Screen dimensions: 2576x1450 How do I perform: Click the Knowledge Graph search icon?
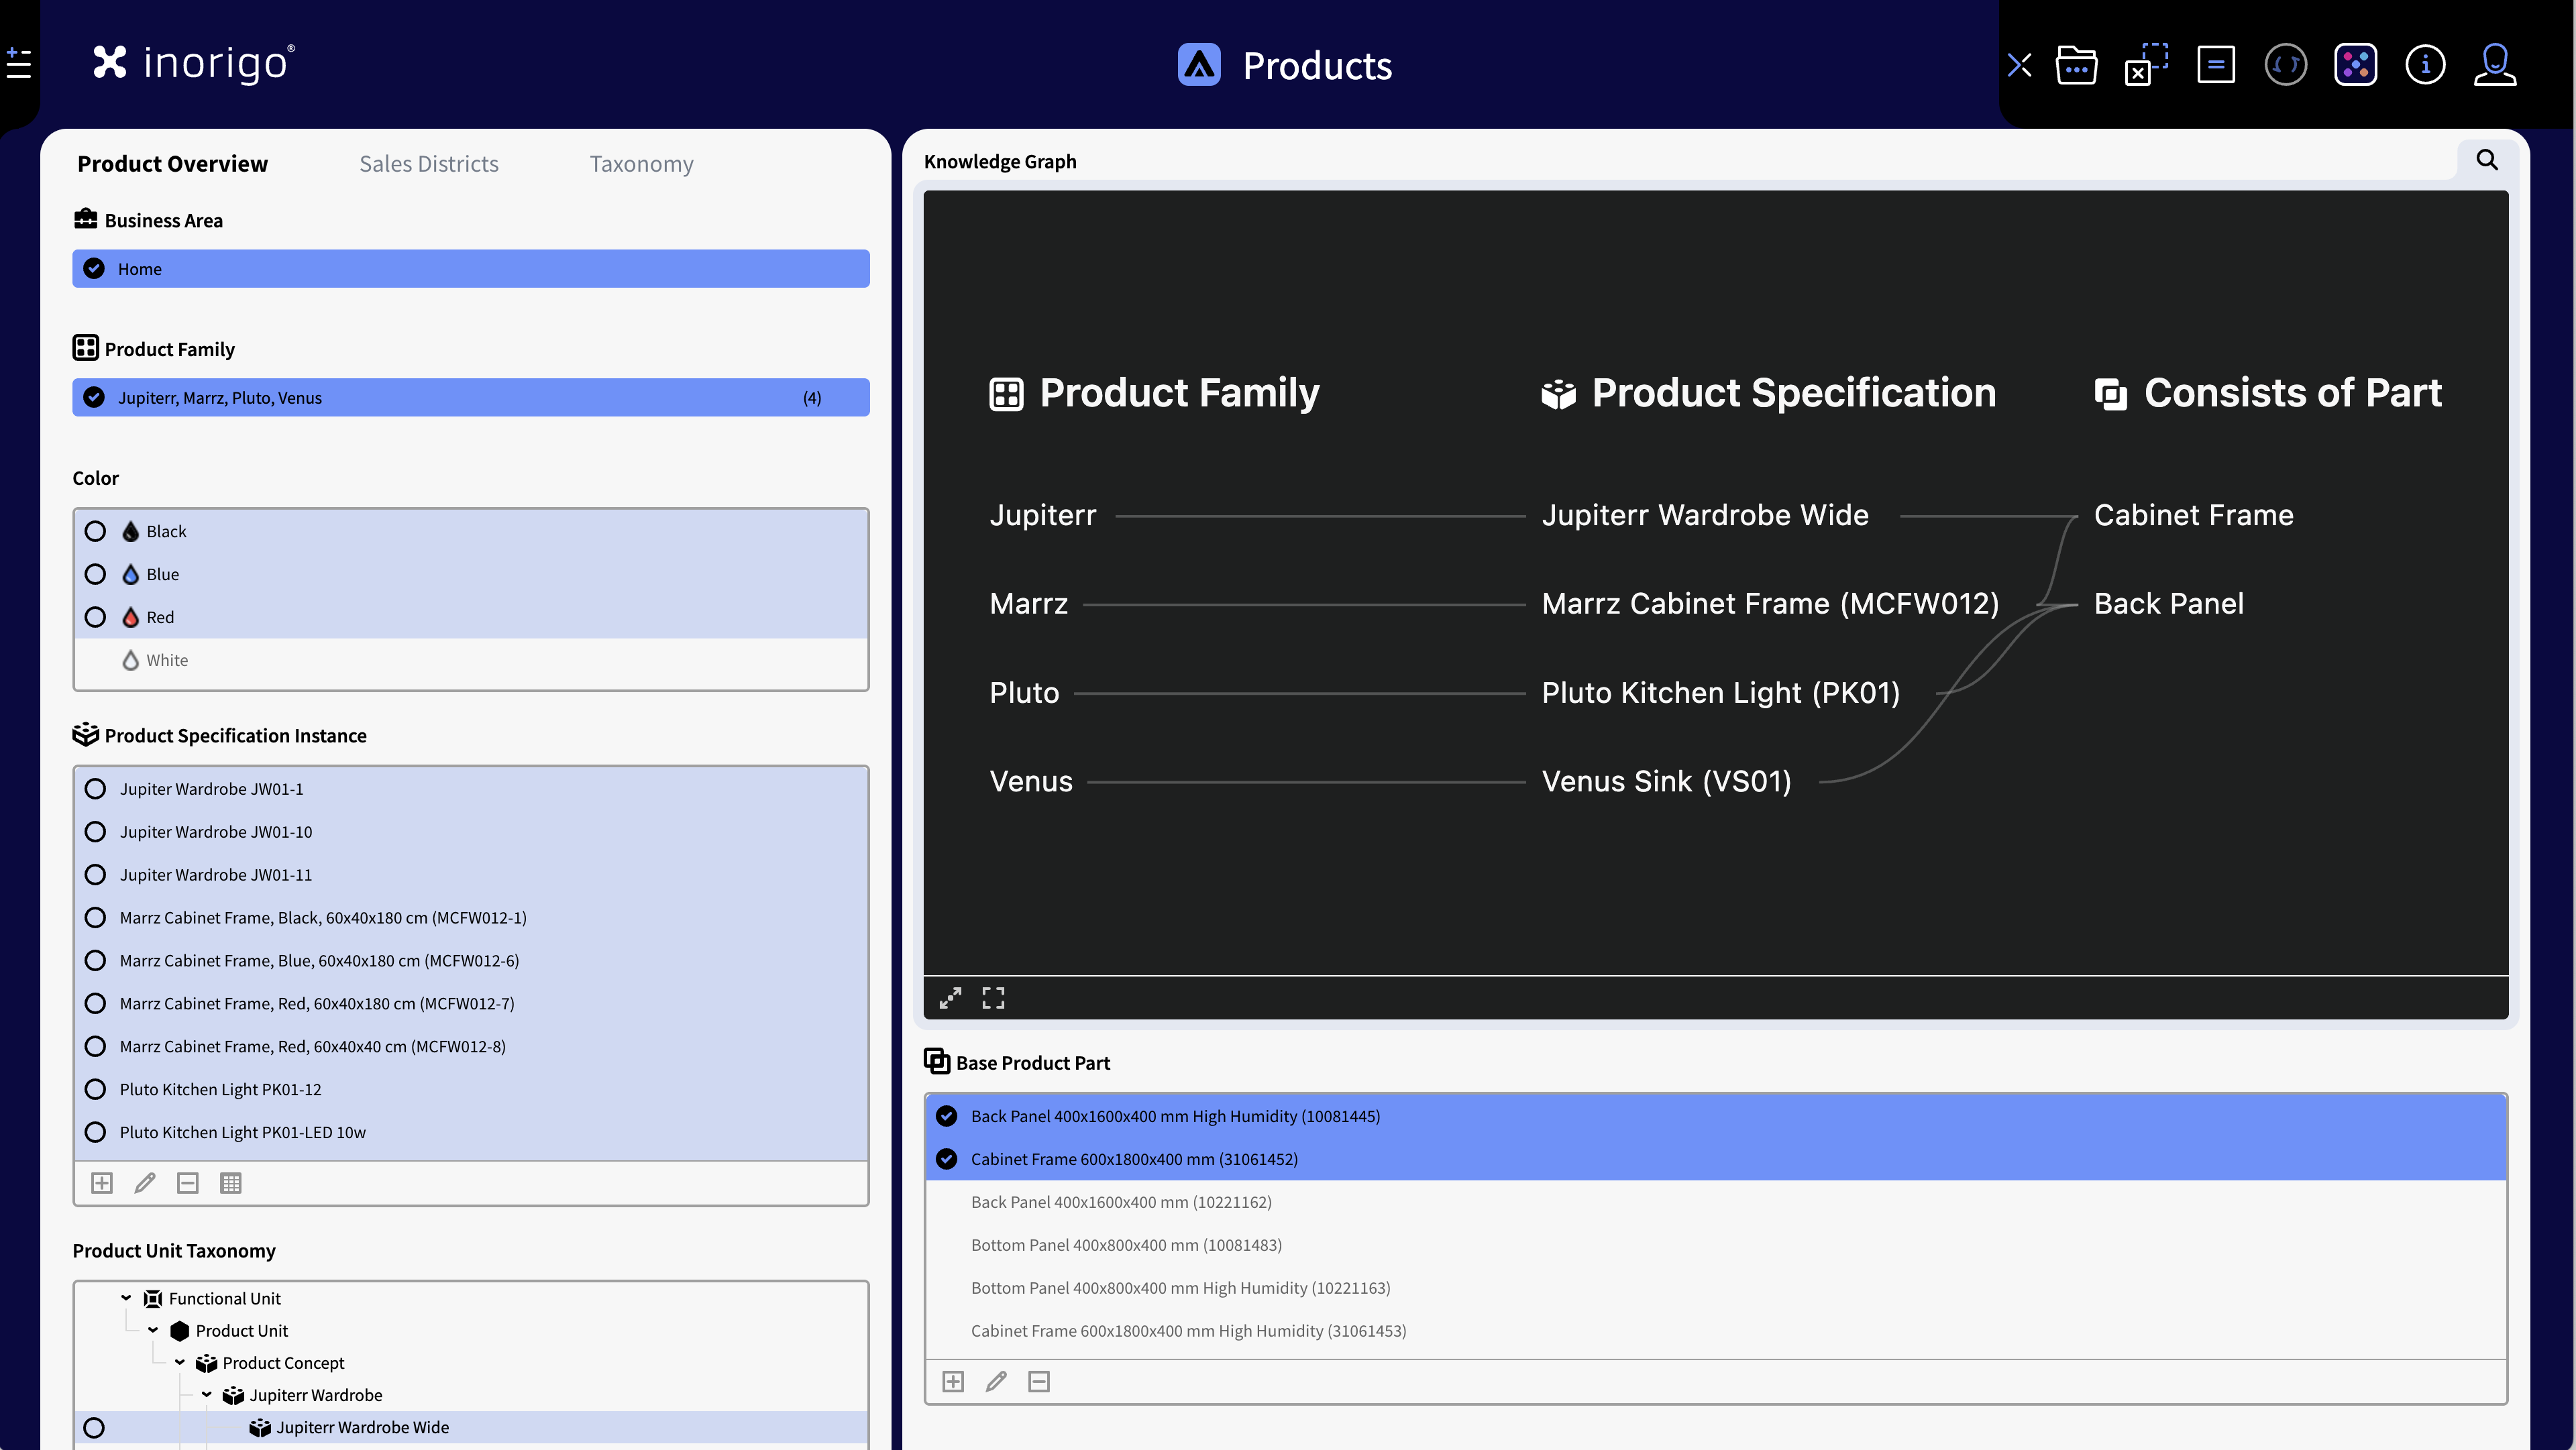[x=2486, y=160]
